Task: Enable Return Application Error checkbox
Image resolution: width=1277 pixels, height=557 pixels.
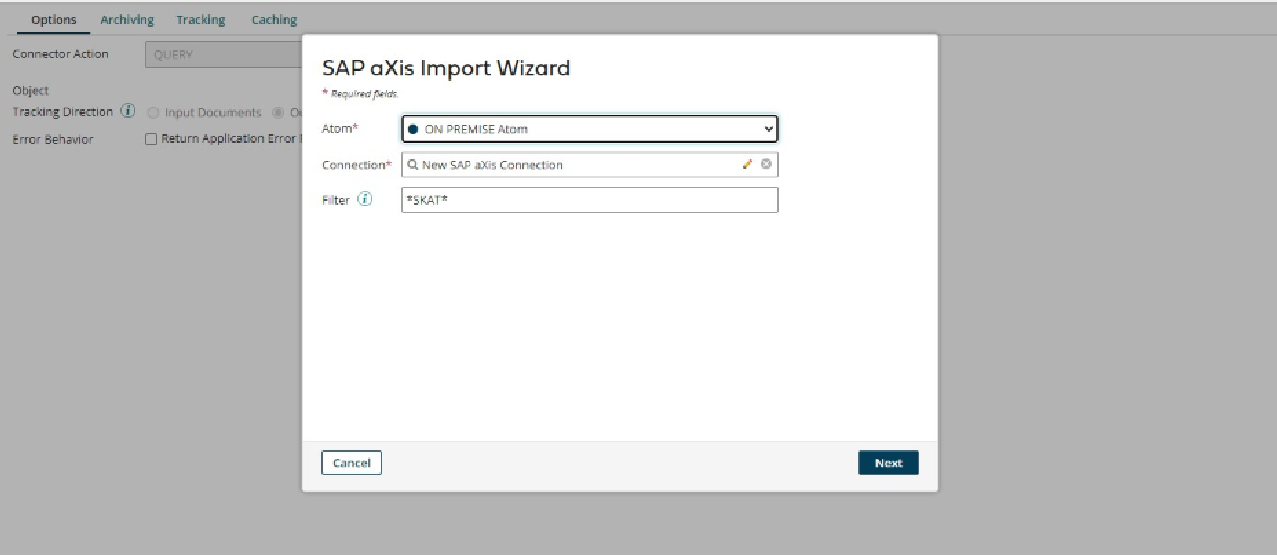Action: click(152, 139)
